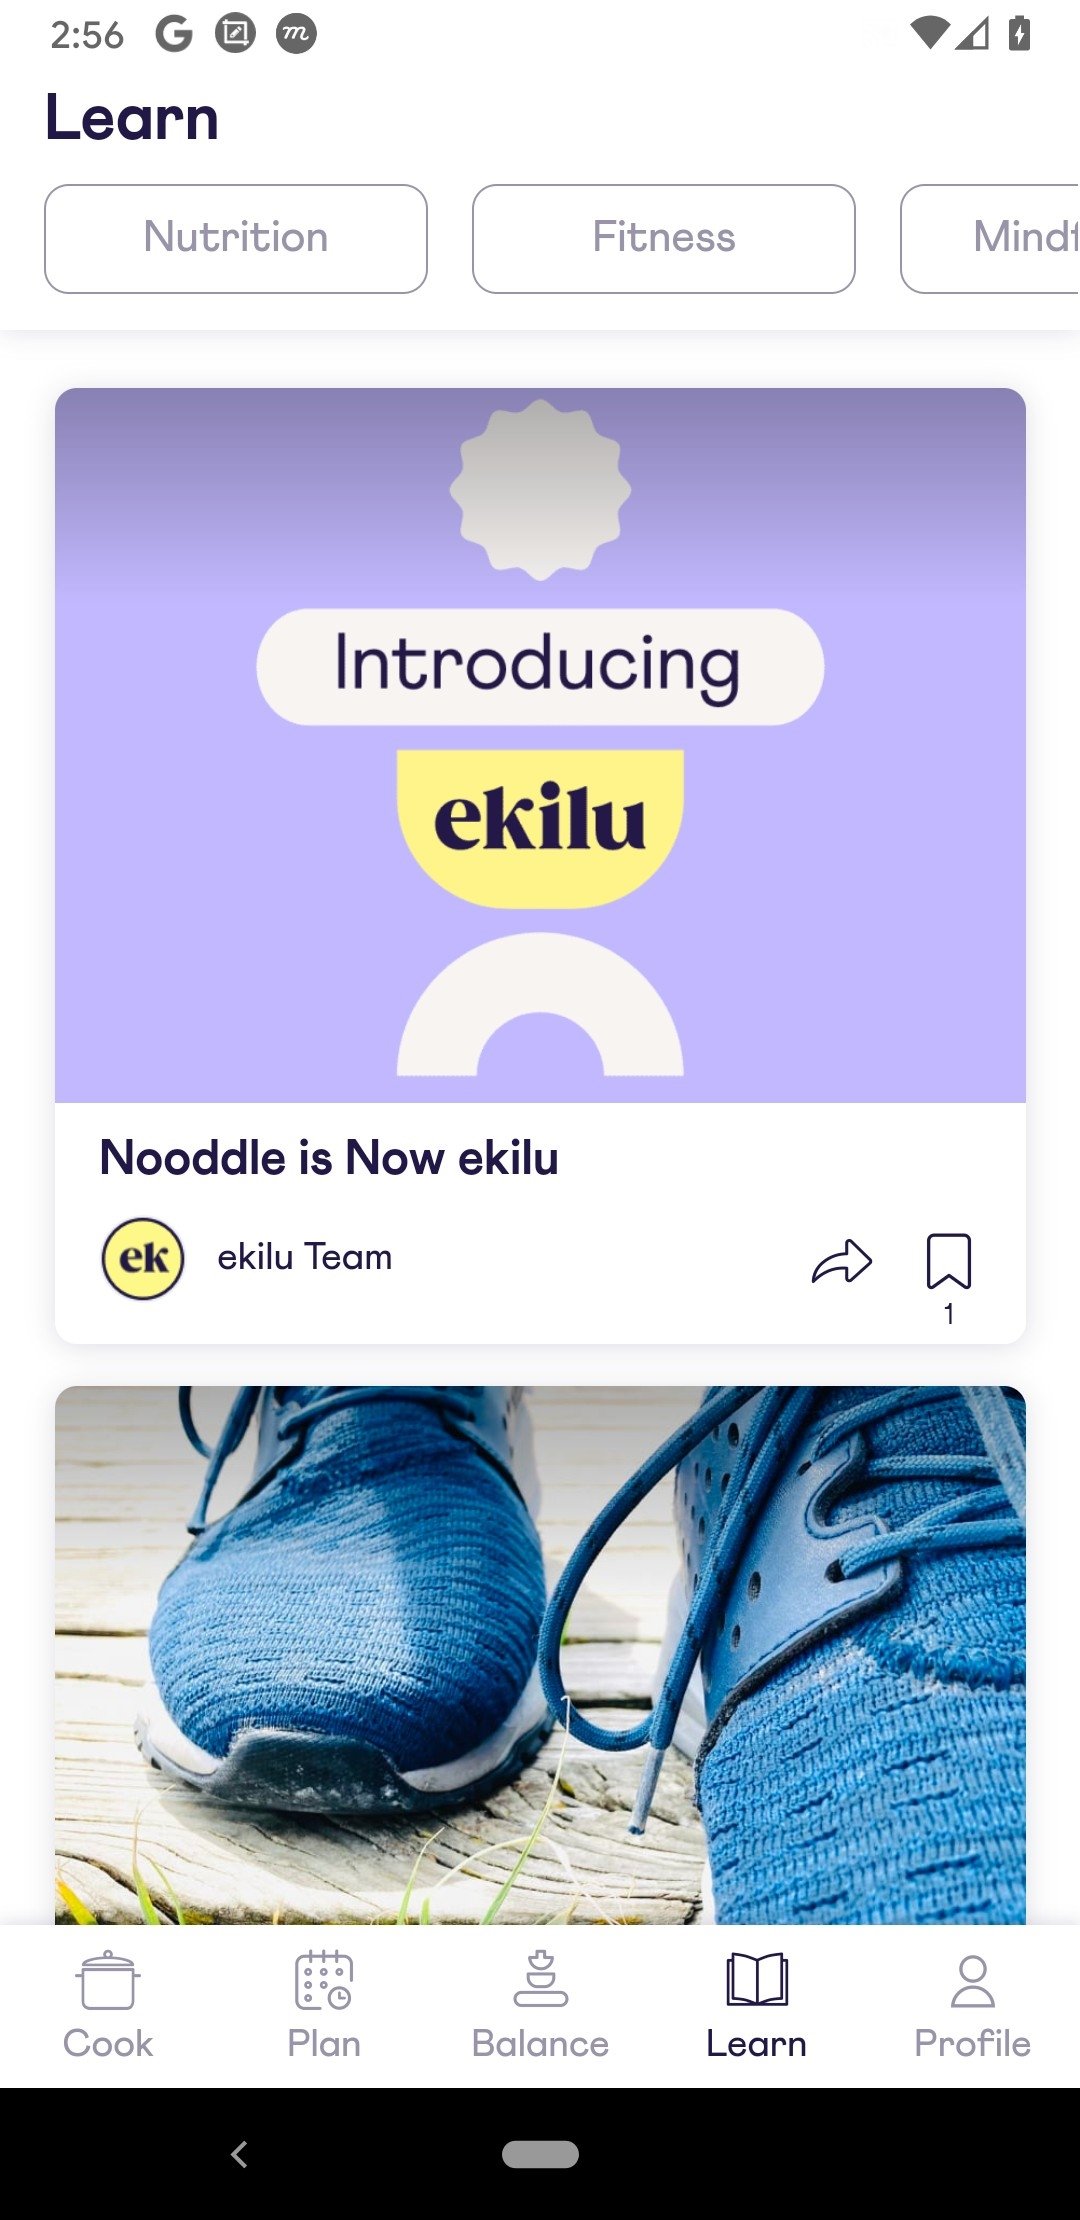Switch to the Plan tab label
The height and width of the screenshot is (2220, 1080).
[324, 2043]
